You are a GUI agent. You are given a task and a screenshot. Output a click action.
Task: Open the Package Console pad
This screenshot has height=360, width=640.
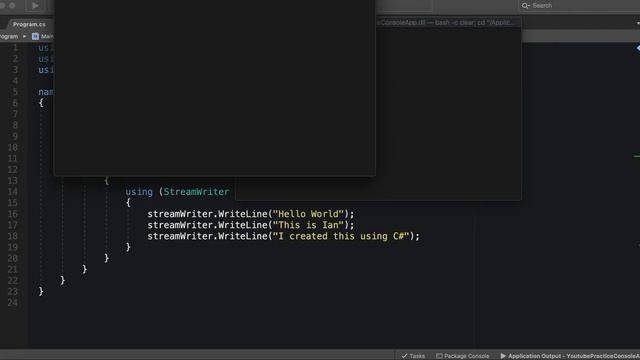462,356
